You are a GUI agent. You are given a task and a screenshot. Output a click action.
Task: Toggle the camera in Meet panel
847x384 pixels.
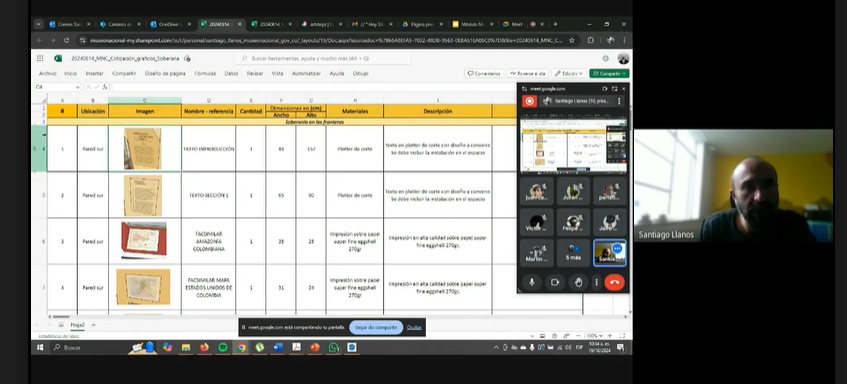point(555,282)
